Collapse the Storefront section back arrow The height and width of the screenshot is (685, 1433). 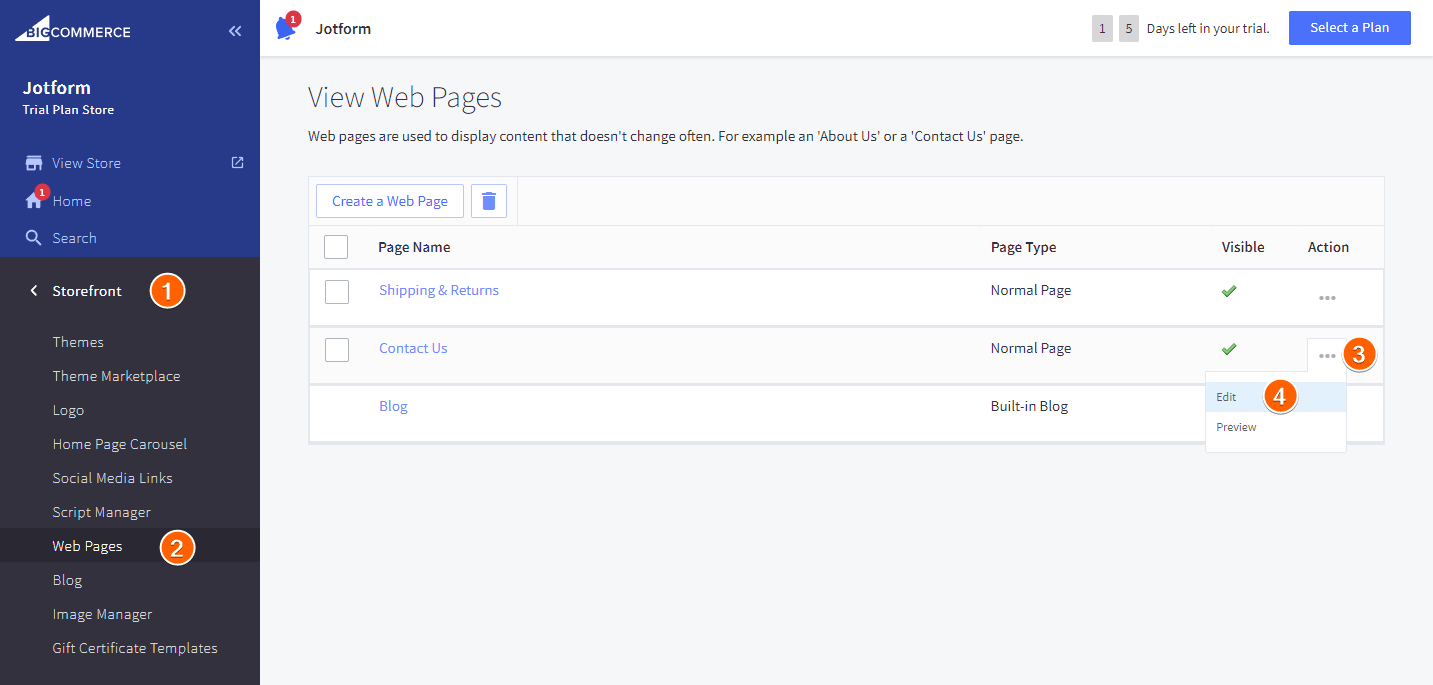click(x=34, y=291)
